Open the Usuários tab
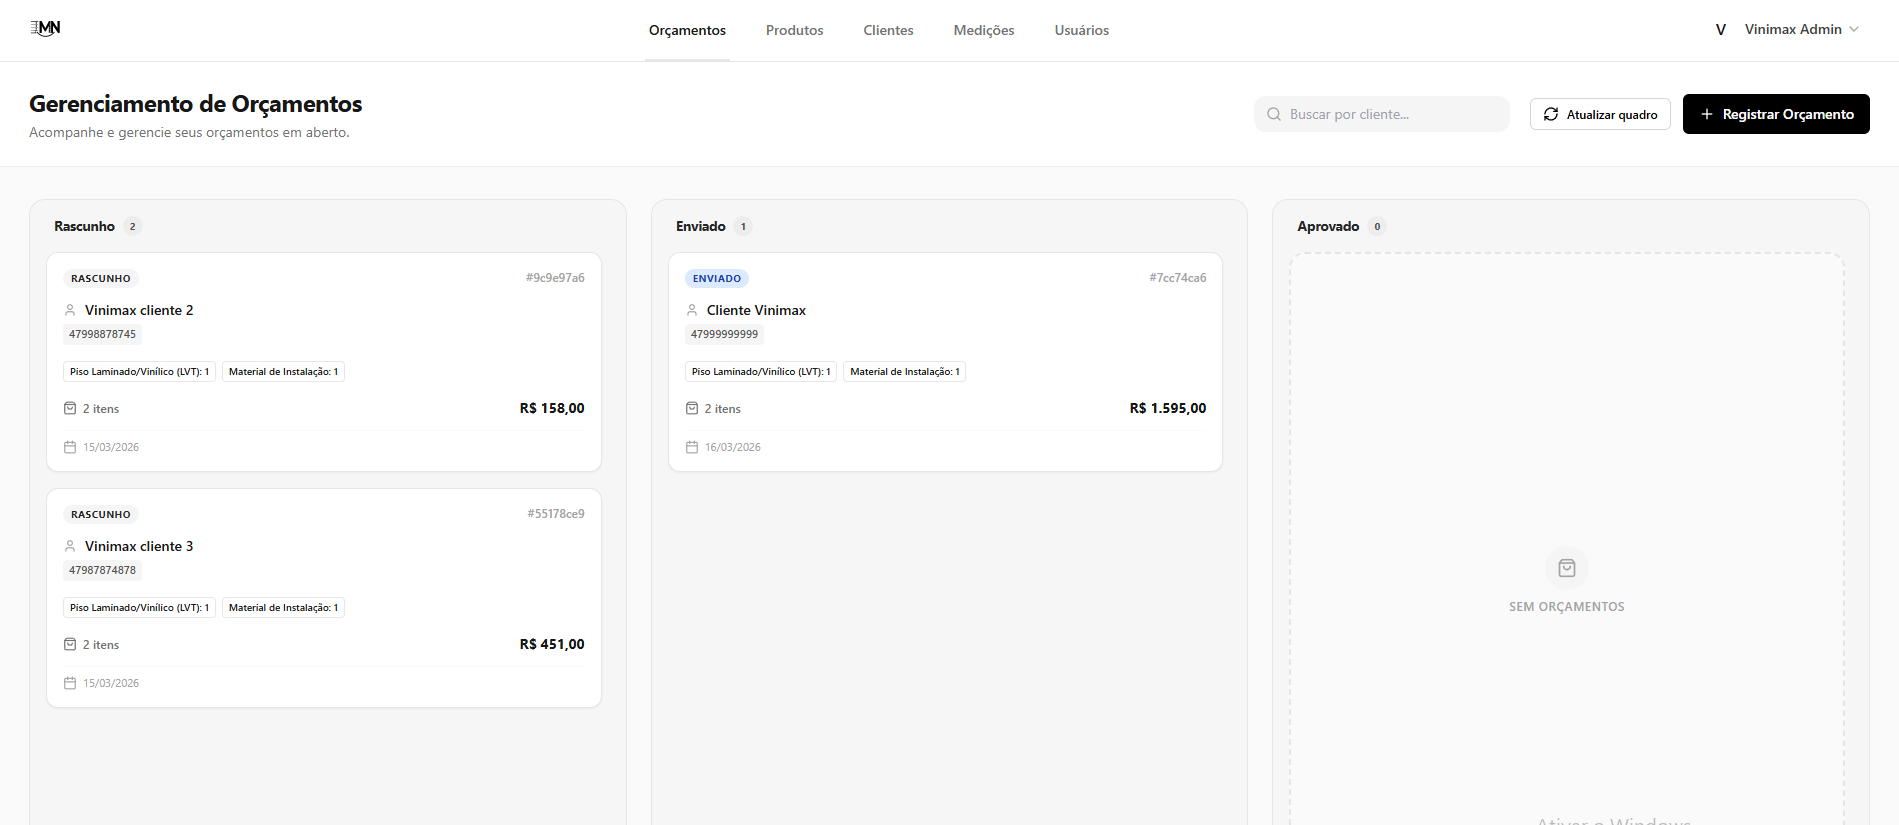Viewport: 1899px width, 825px height. pyautogui.click(x=1081, y=30)
